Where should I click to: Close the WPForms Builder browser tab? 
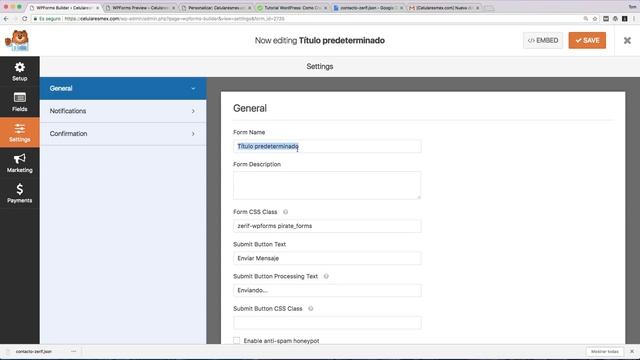(x=98, y=8)
